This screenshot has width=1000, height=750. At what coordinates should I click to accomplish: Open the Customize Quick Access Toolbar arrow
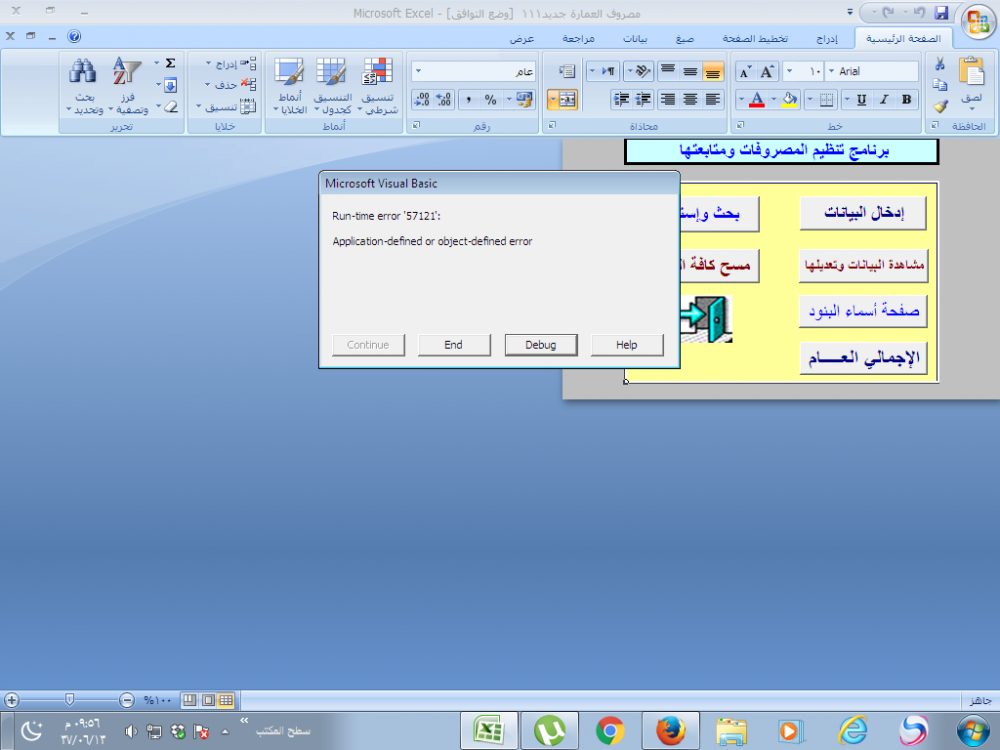click(x=849, y=12)
